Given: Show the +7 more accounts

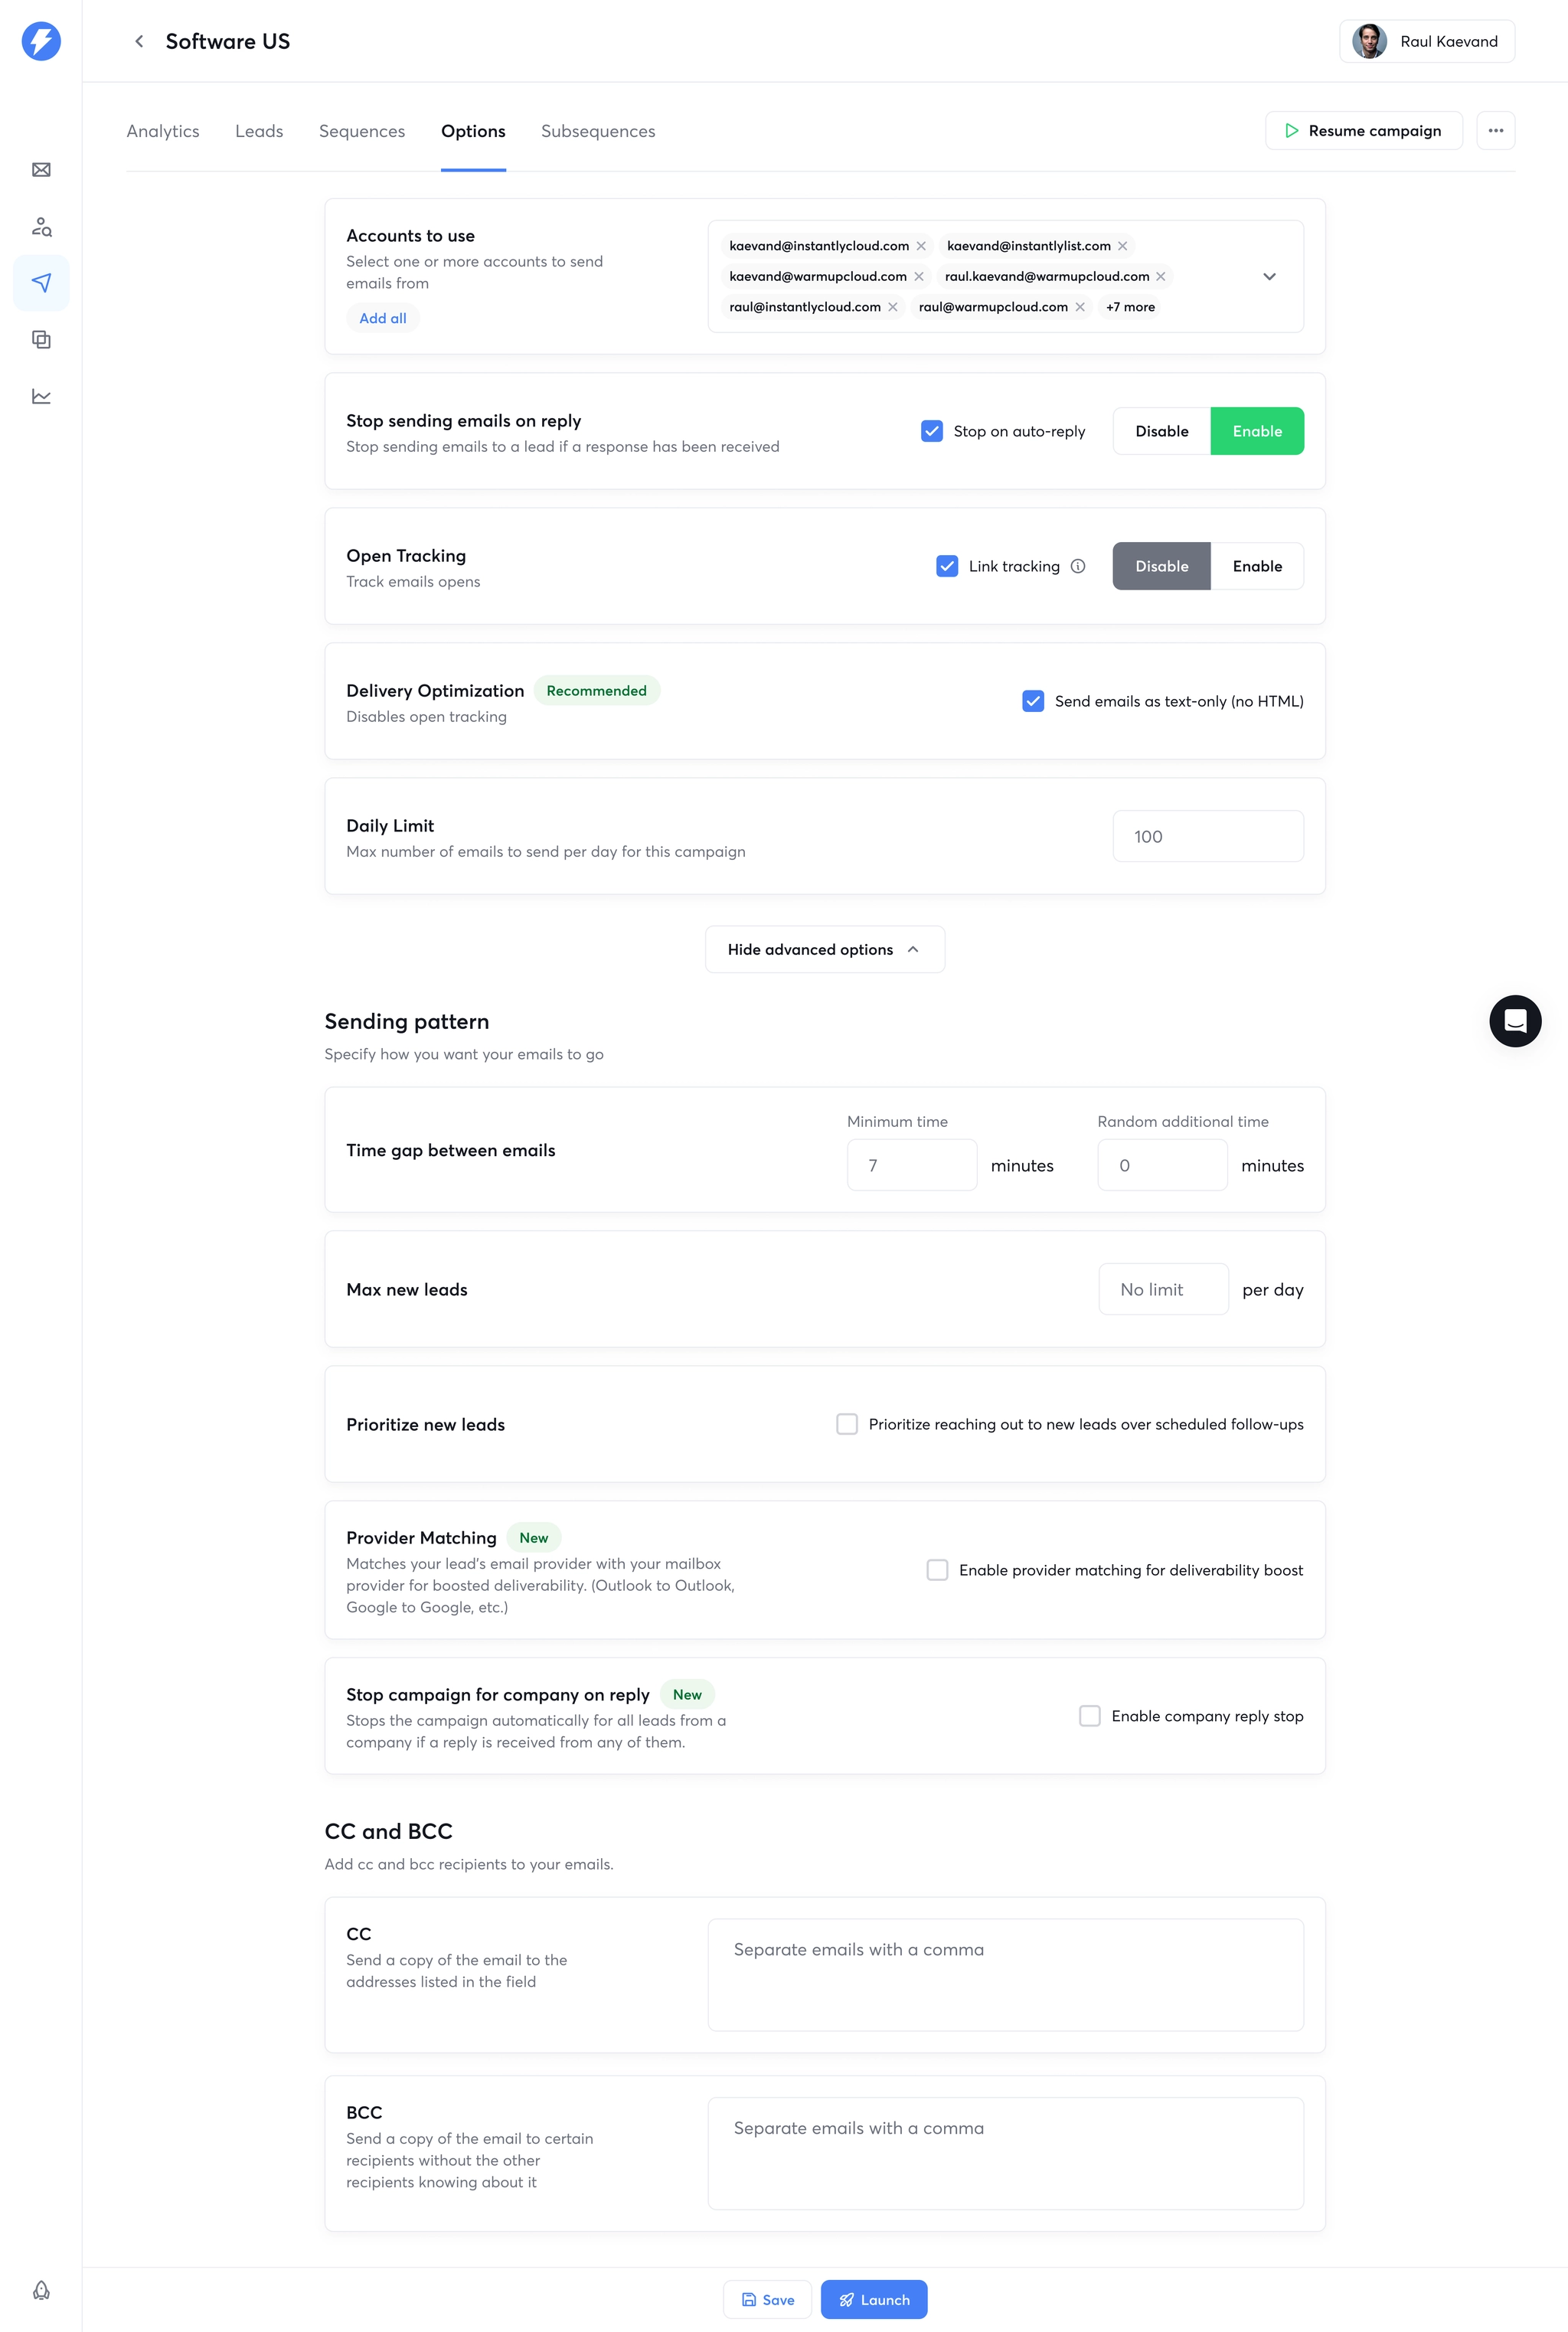Looking at the screenshot, I should point(1130,307).
